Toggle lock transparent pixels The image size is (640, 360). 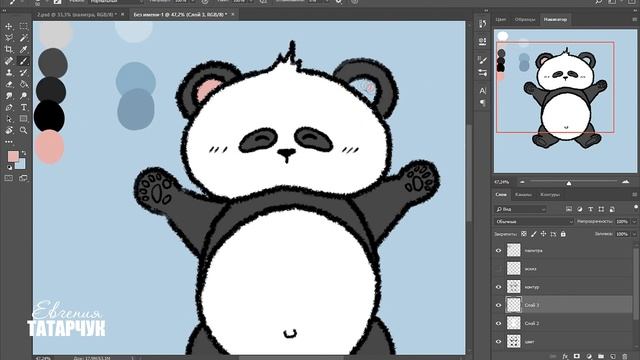point(524,234)
